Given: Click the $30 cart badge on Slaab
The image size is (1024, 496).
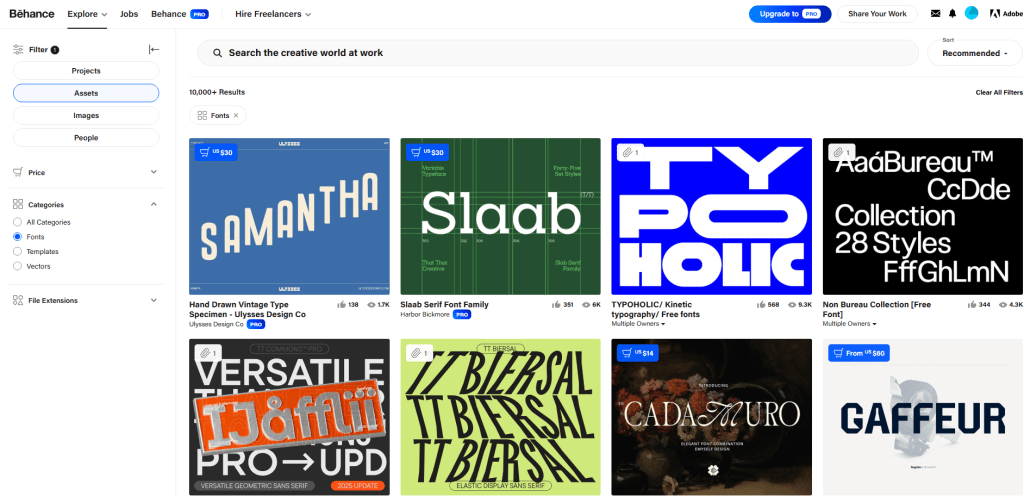Looking at the screenshot, I should click(x=427, y=152).
